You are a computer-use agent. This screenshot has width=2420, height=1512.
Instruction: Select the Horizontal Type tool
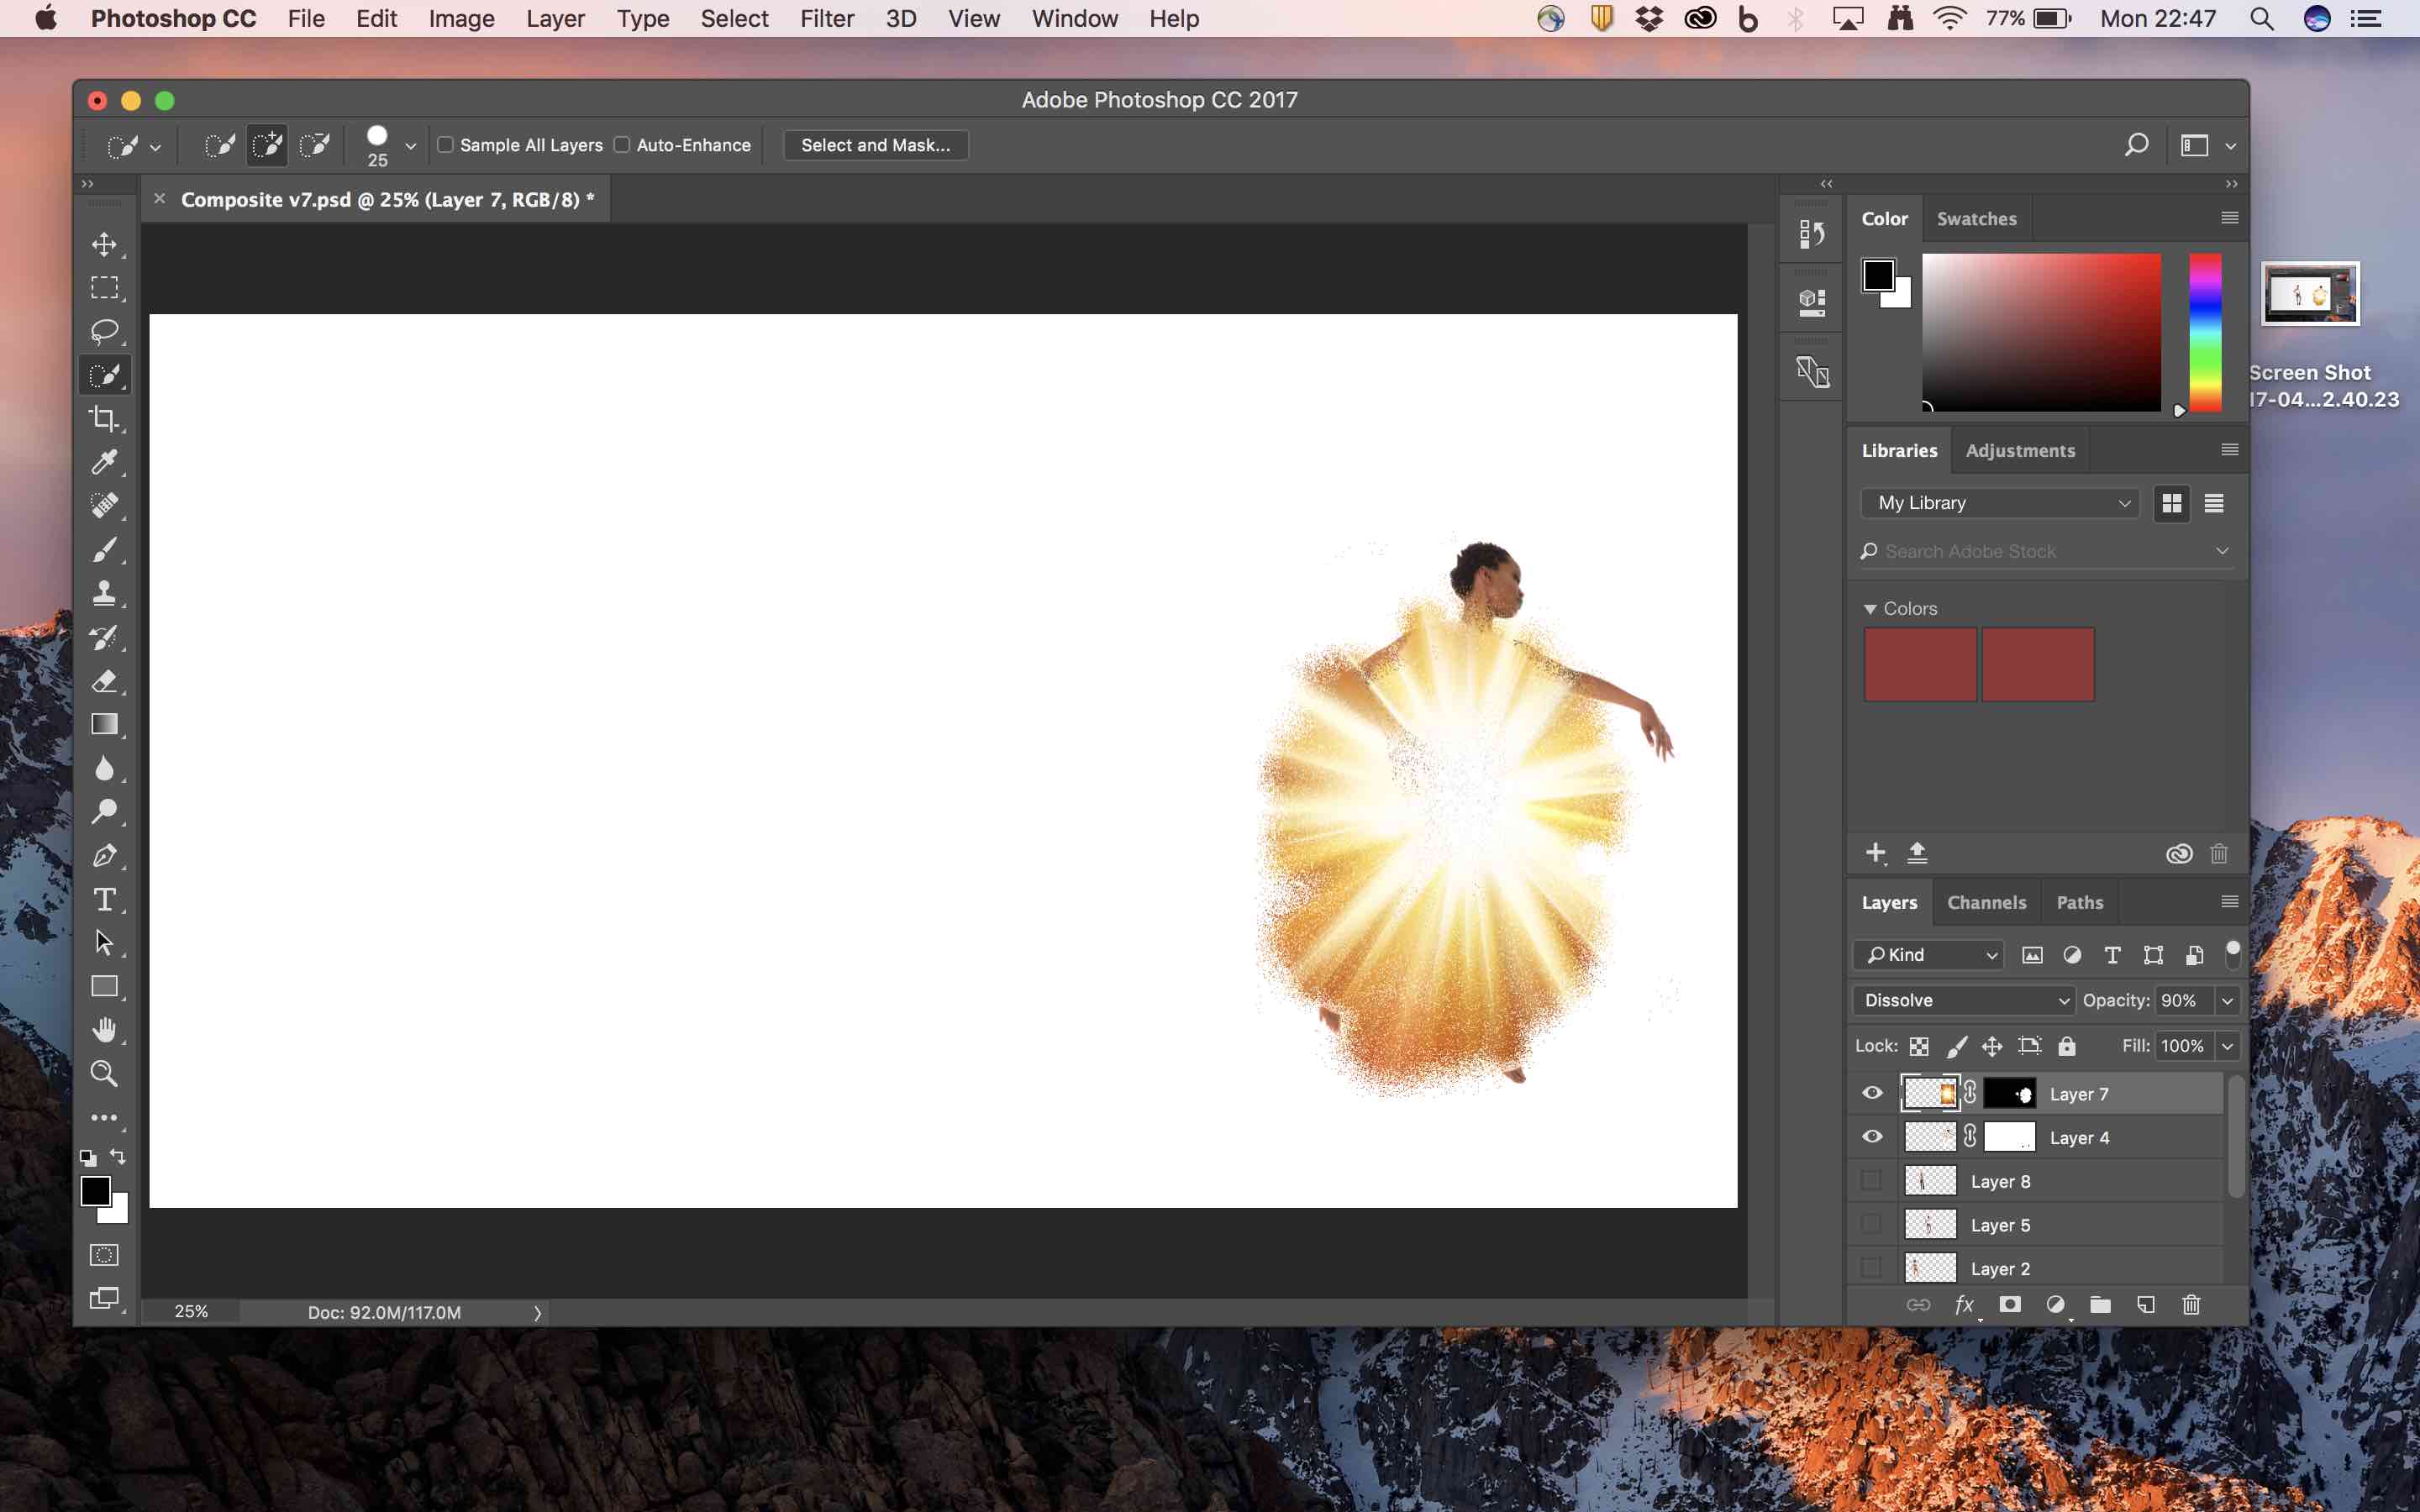click(104, 898)
